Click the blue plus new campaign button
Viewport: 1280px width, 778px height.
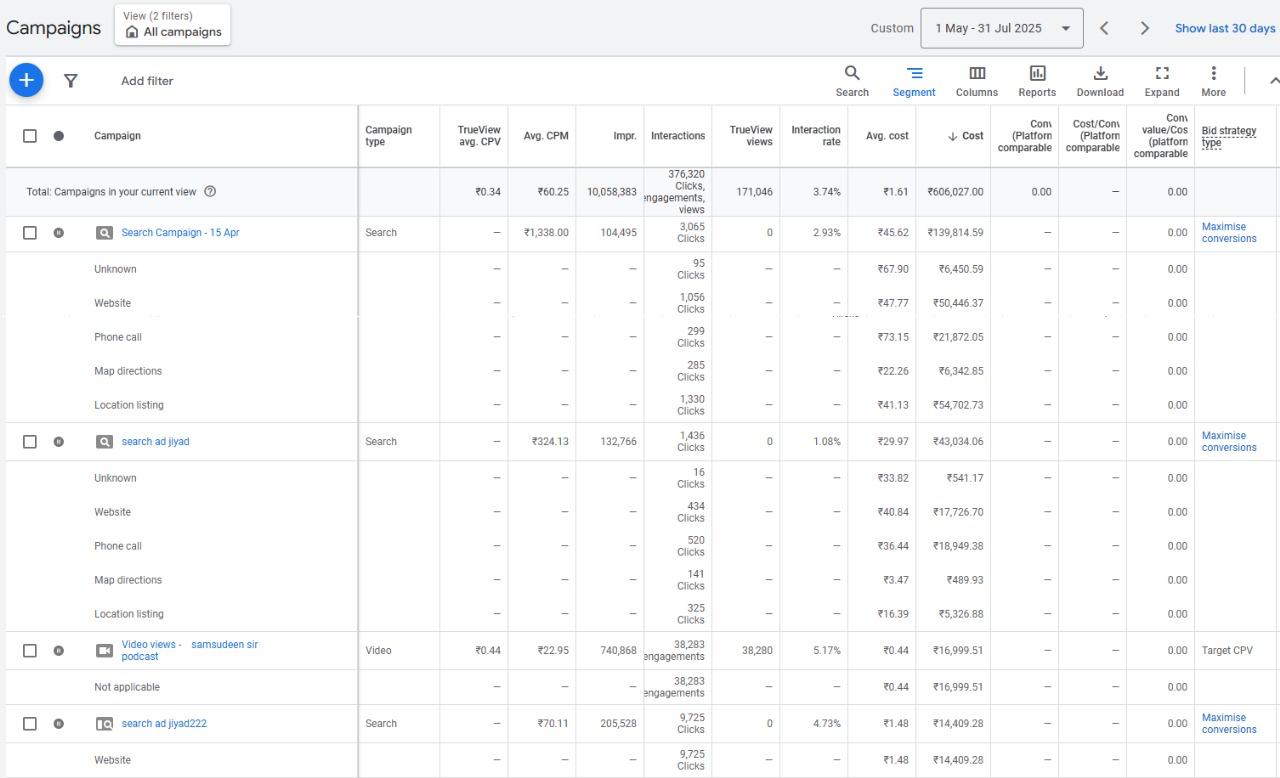click(26, 80)
